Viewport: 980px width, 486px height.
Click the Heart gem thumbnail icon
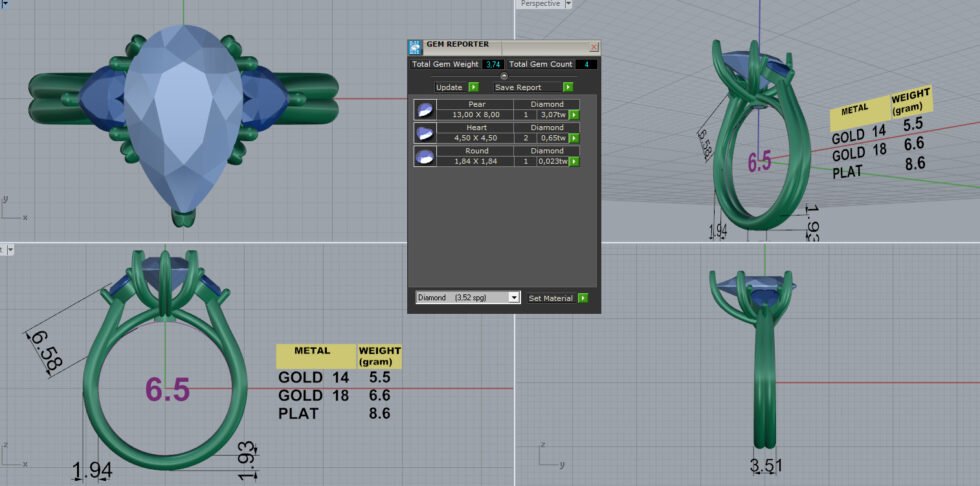coord(425,132)
